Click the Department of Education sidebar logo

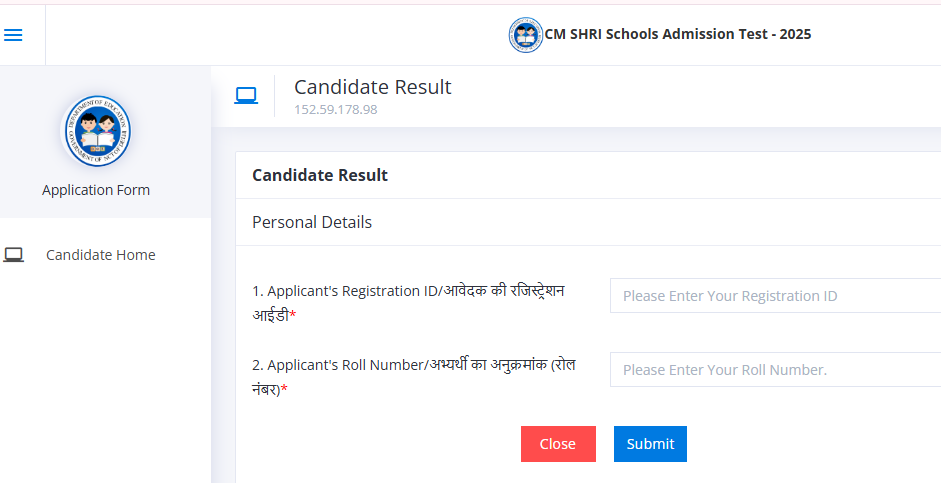click(x=96, y=131)
